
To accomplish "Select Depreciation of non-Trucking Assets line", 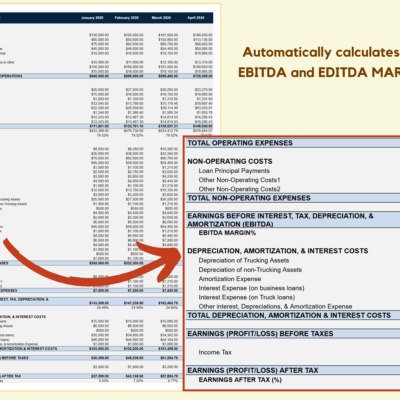I will (250, 270).
